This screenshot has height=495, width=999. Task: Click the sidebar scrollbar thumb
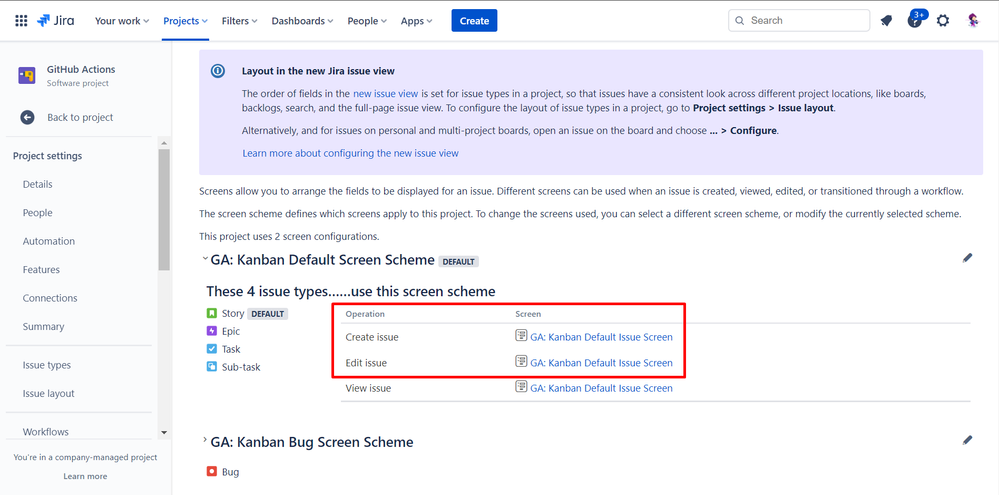(x=164, y=210)
